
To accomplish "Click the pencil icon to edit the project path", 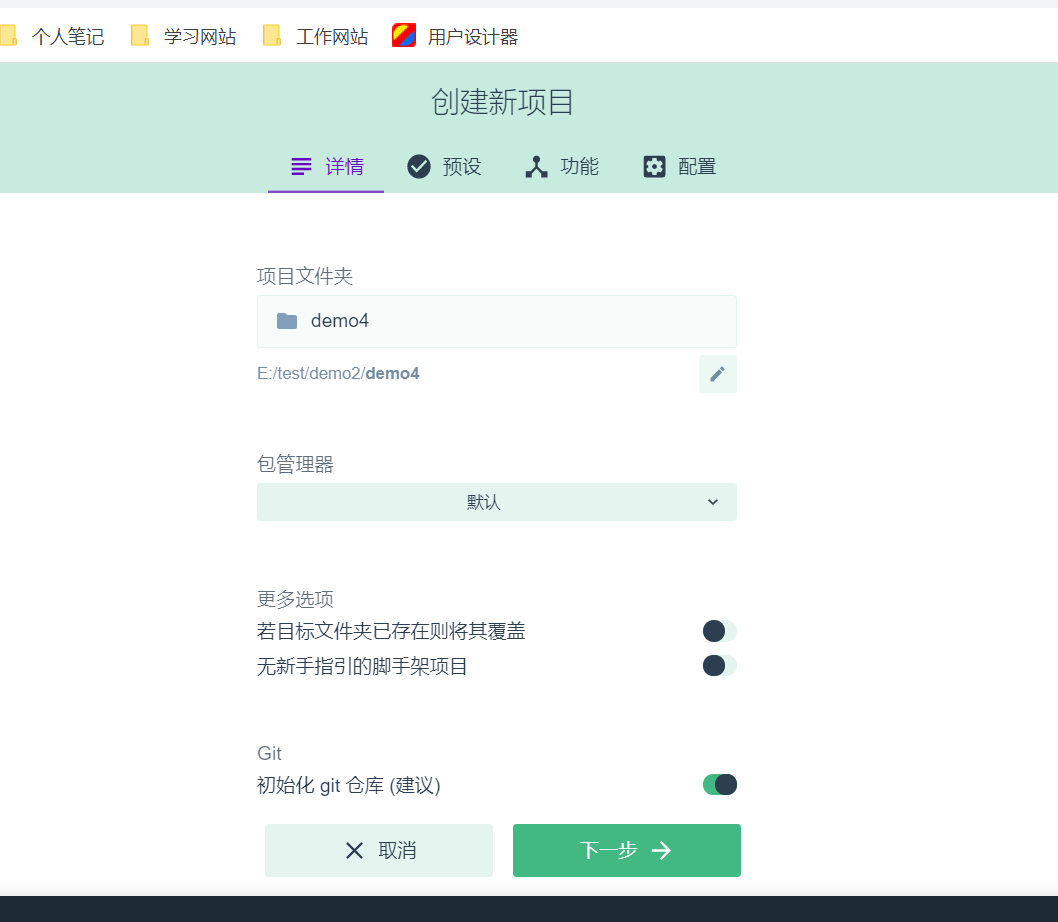I will pos(718,374).
